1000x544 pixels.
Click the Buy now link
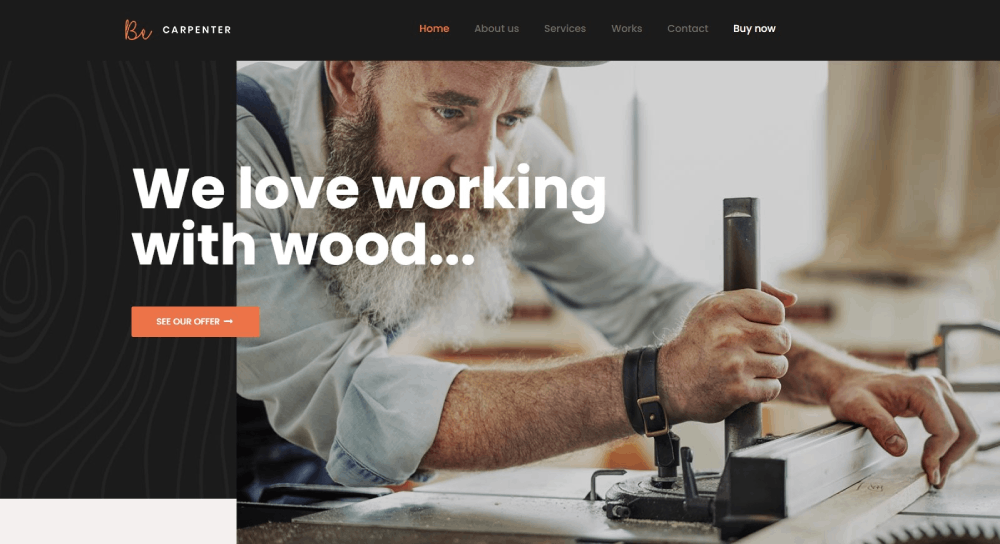tap(754, 29)
